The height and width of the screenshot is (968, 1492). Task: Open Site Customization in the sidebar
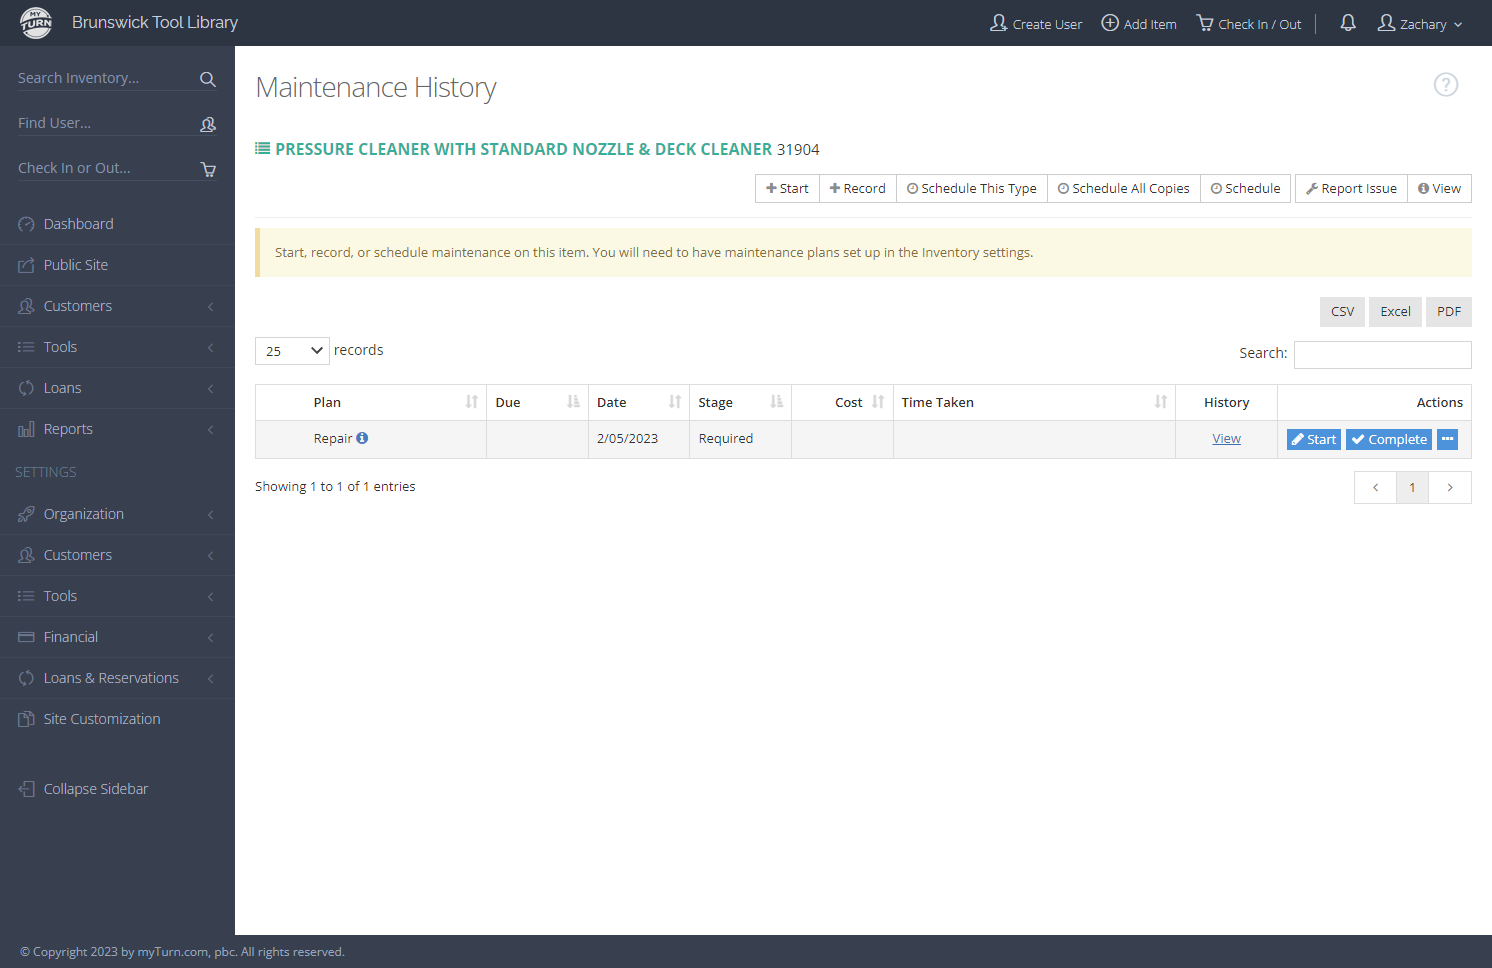(x=117, y=719)
